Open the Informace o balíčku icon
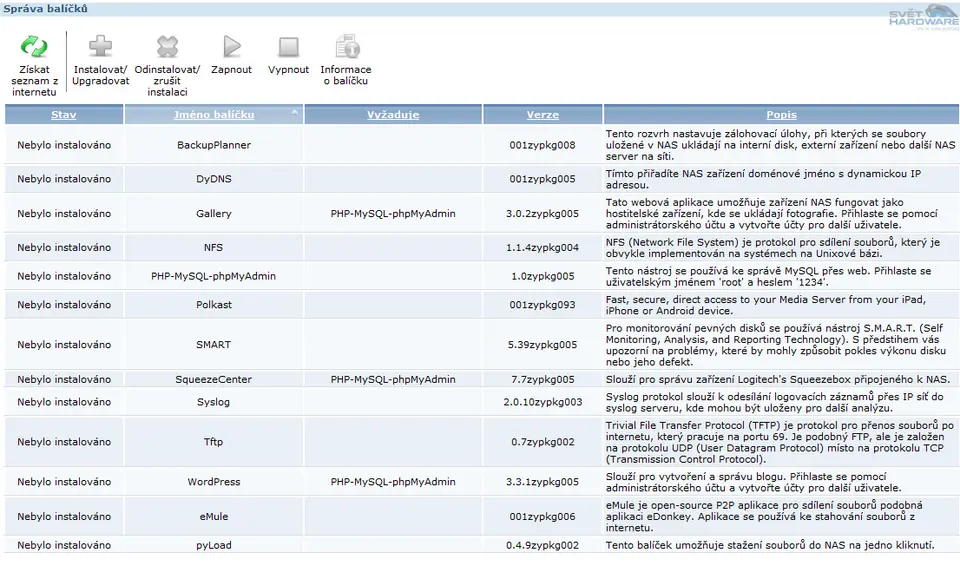Screen dimensions: 960x573 (x=346, y=47)
